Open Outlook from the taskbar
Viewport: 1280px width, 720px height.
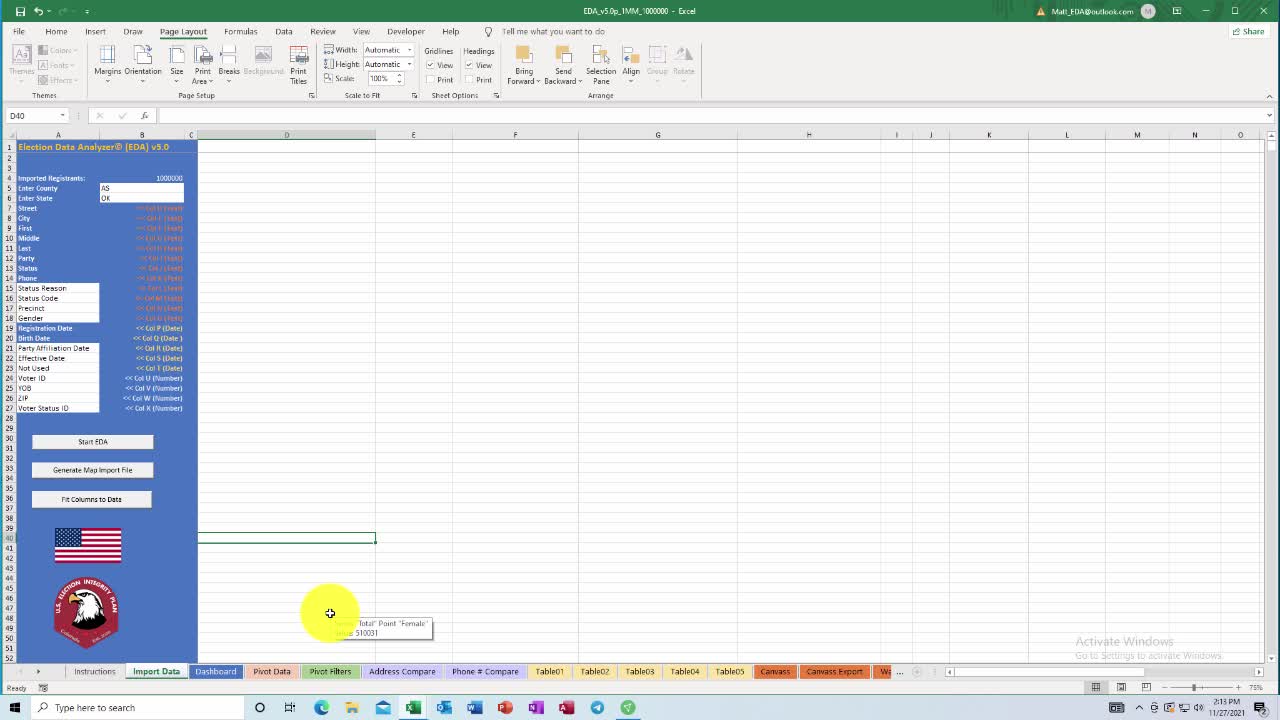click(x=444, y=707)
